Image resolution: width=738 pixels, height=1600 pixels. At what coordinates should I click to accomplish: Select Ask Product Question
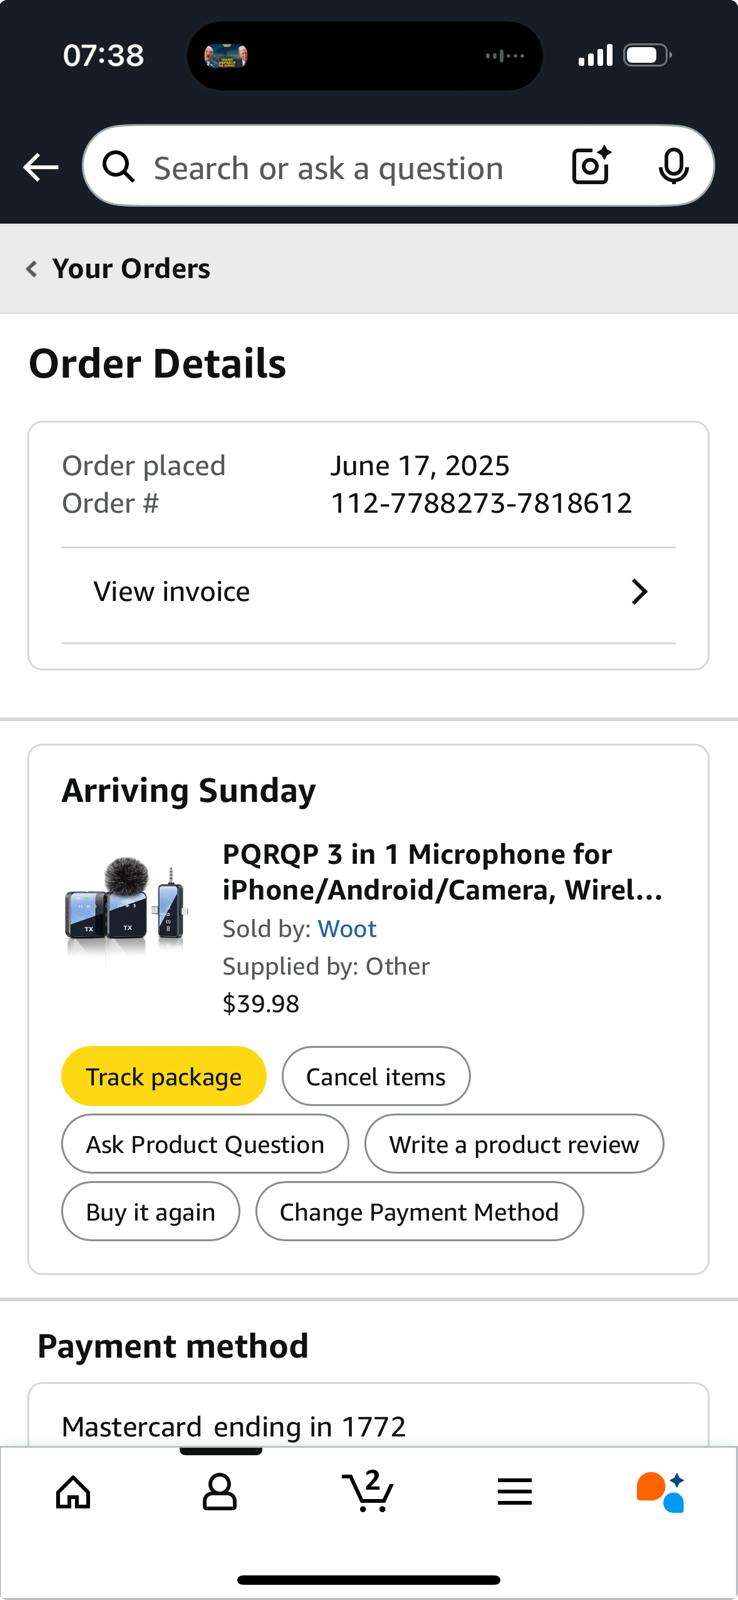click(x=205, y=1144)
